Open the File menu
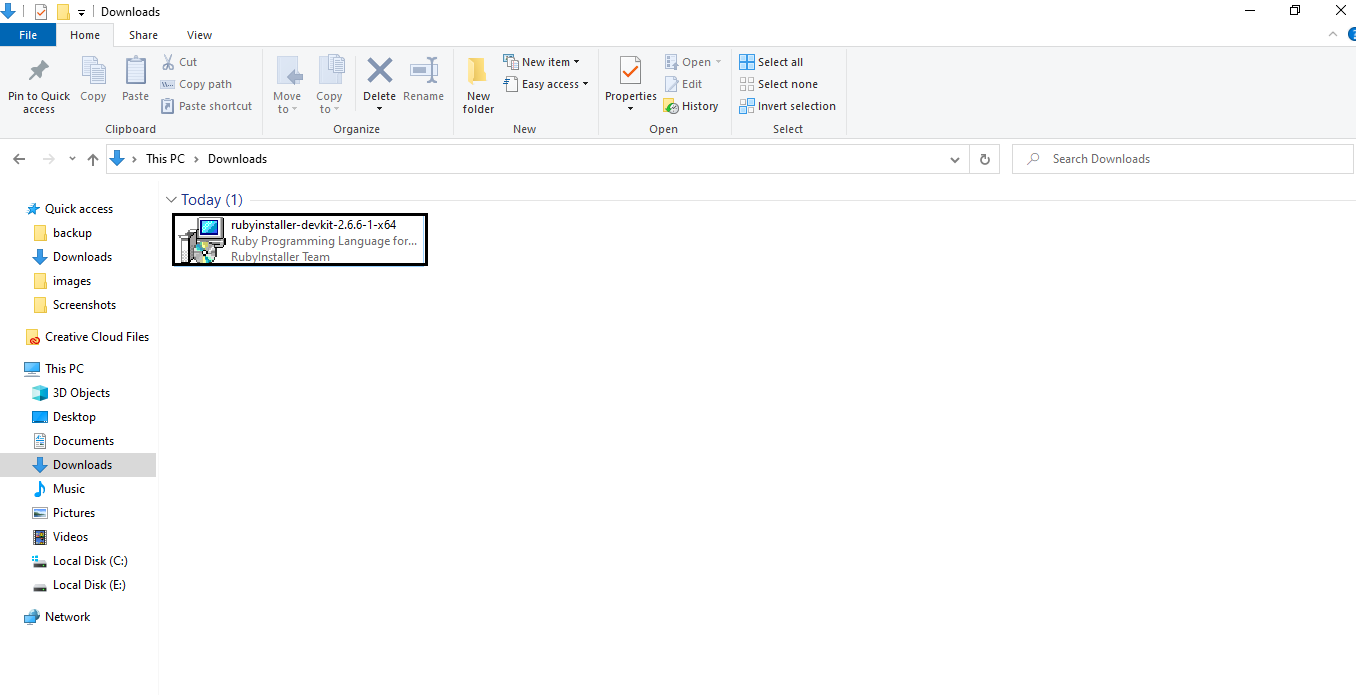 tap(28, 35)
